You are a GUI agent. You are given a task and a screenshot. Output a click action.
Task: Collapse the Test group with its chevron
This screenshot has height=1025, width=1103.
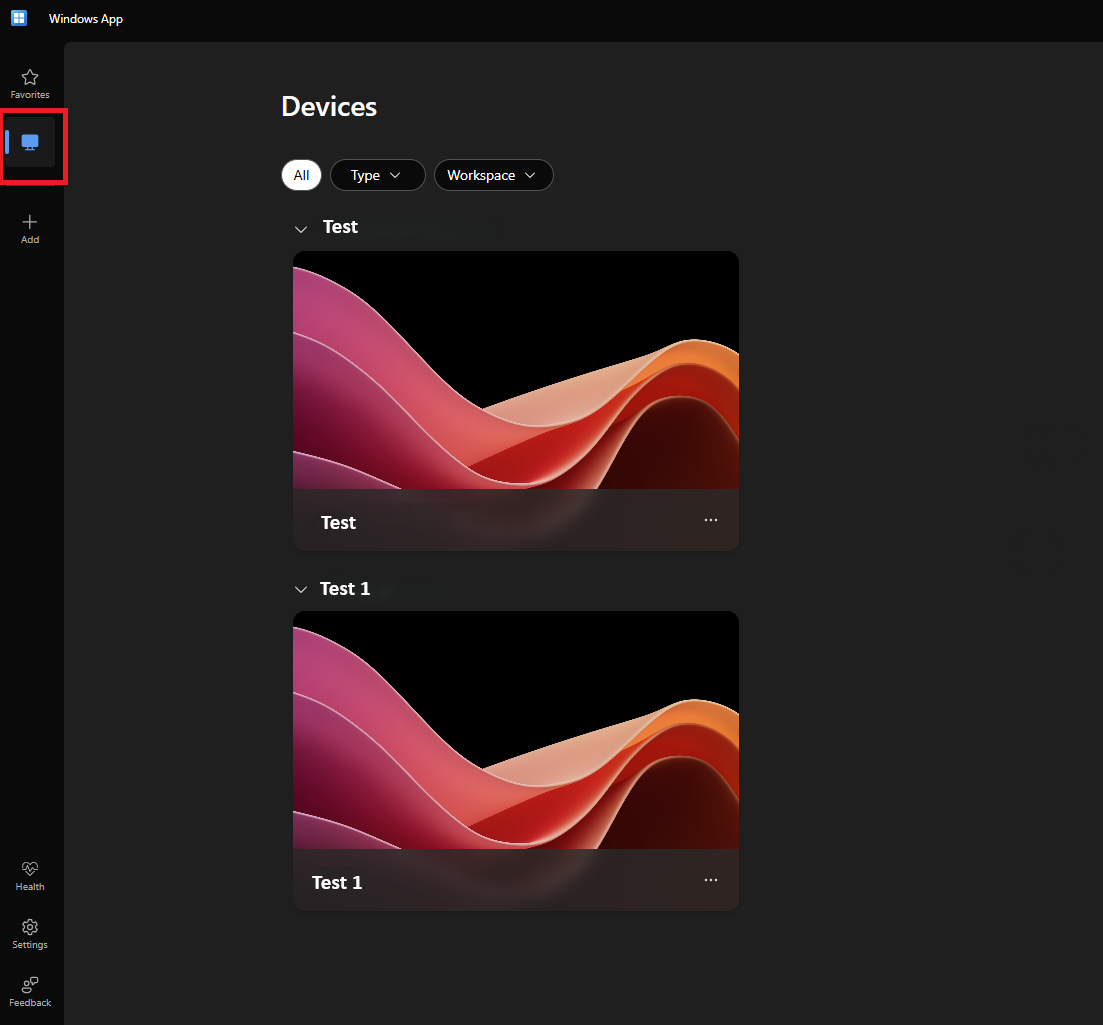pyautogui.click(x=301, y=229)
